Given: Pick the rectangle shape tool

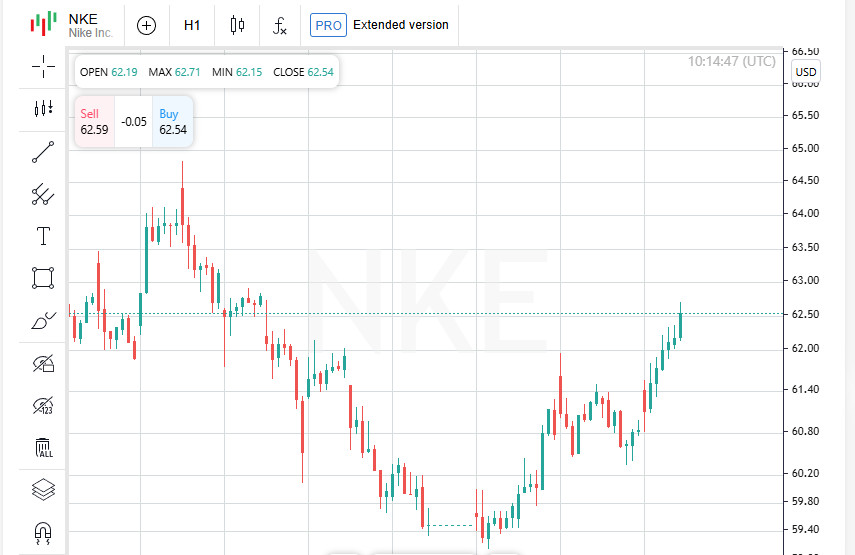Looking at the screenshot, I should point(43,278).
